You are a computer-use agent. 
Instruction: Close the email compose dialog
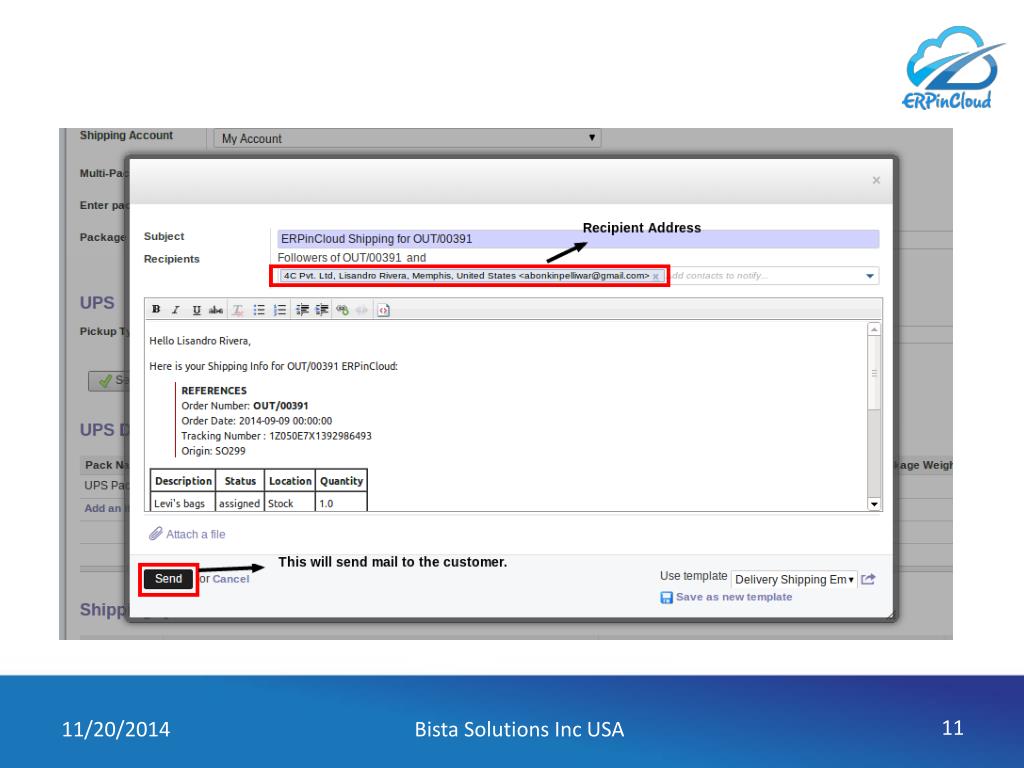(x=876, y=180)
